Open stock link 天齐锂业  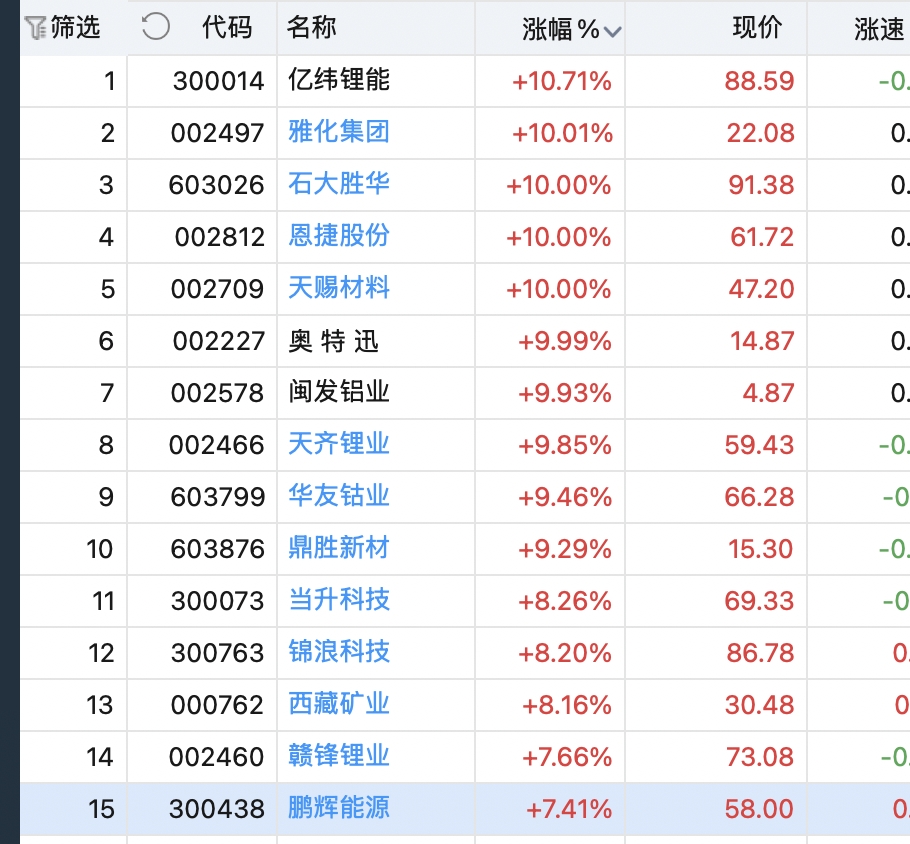pos(339,444)
